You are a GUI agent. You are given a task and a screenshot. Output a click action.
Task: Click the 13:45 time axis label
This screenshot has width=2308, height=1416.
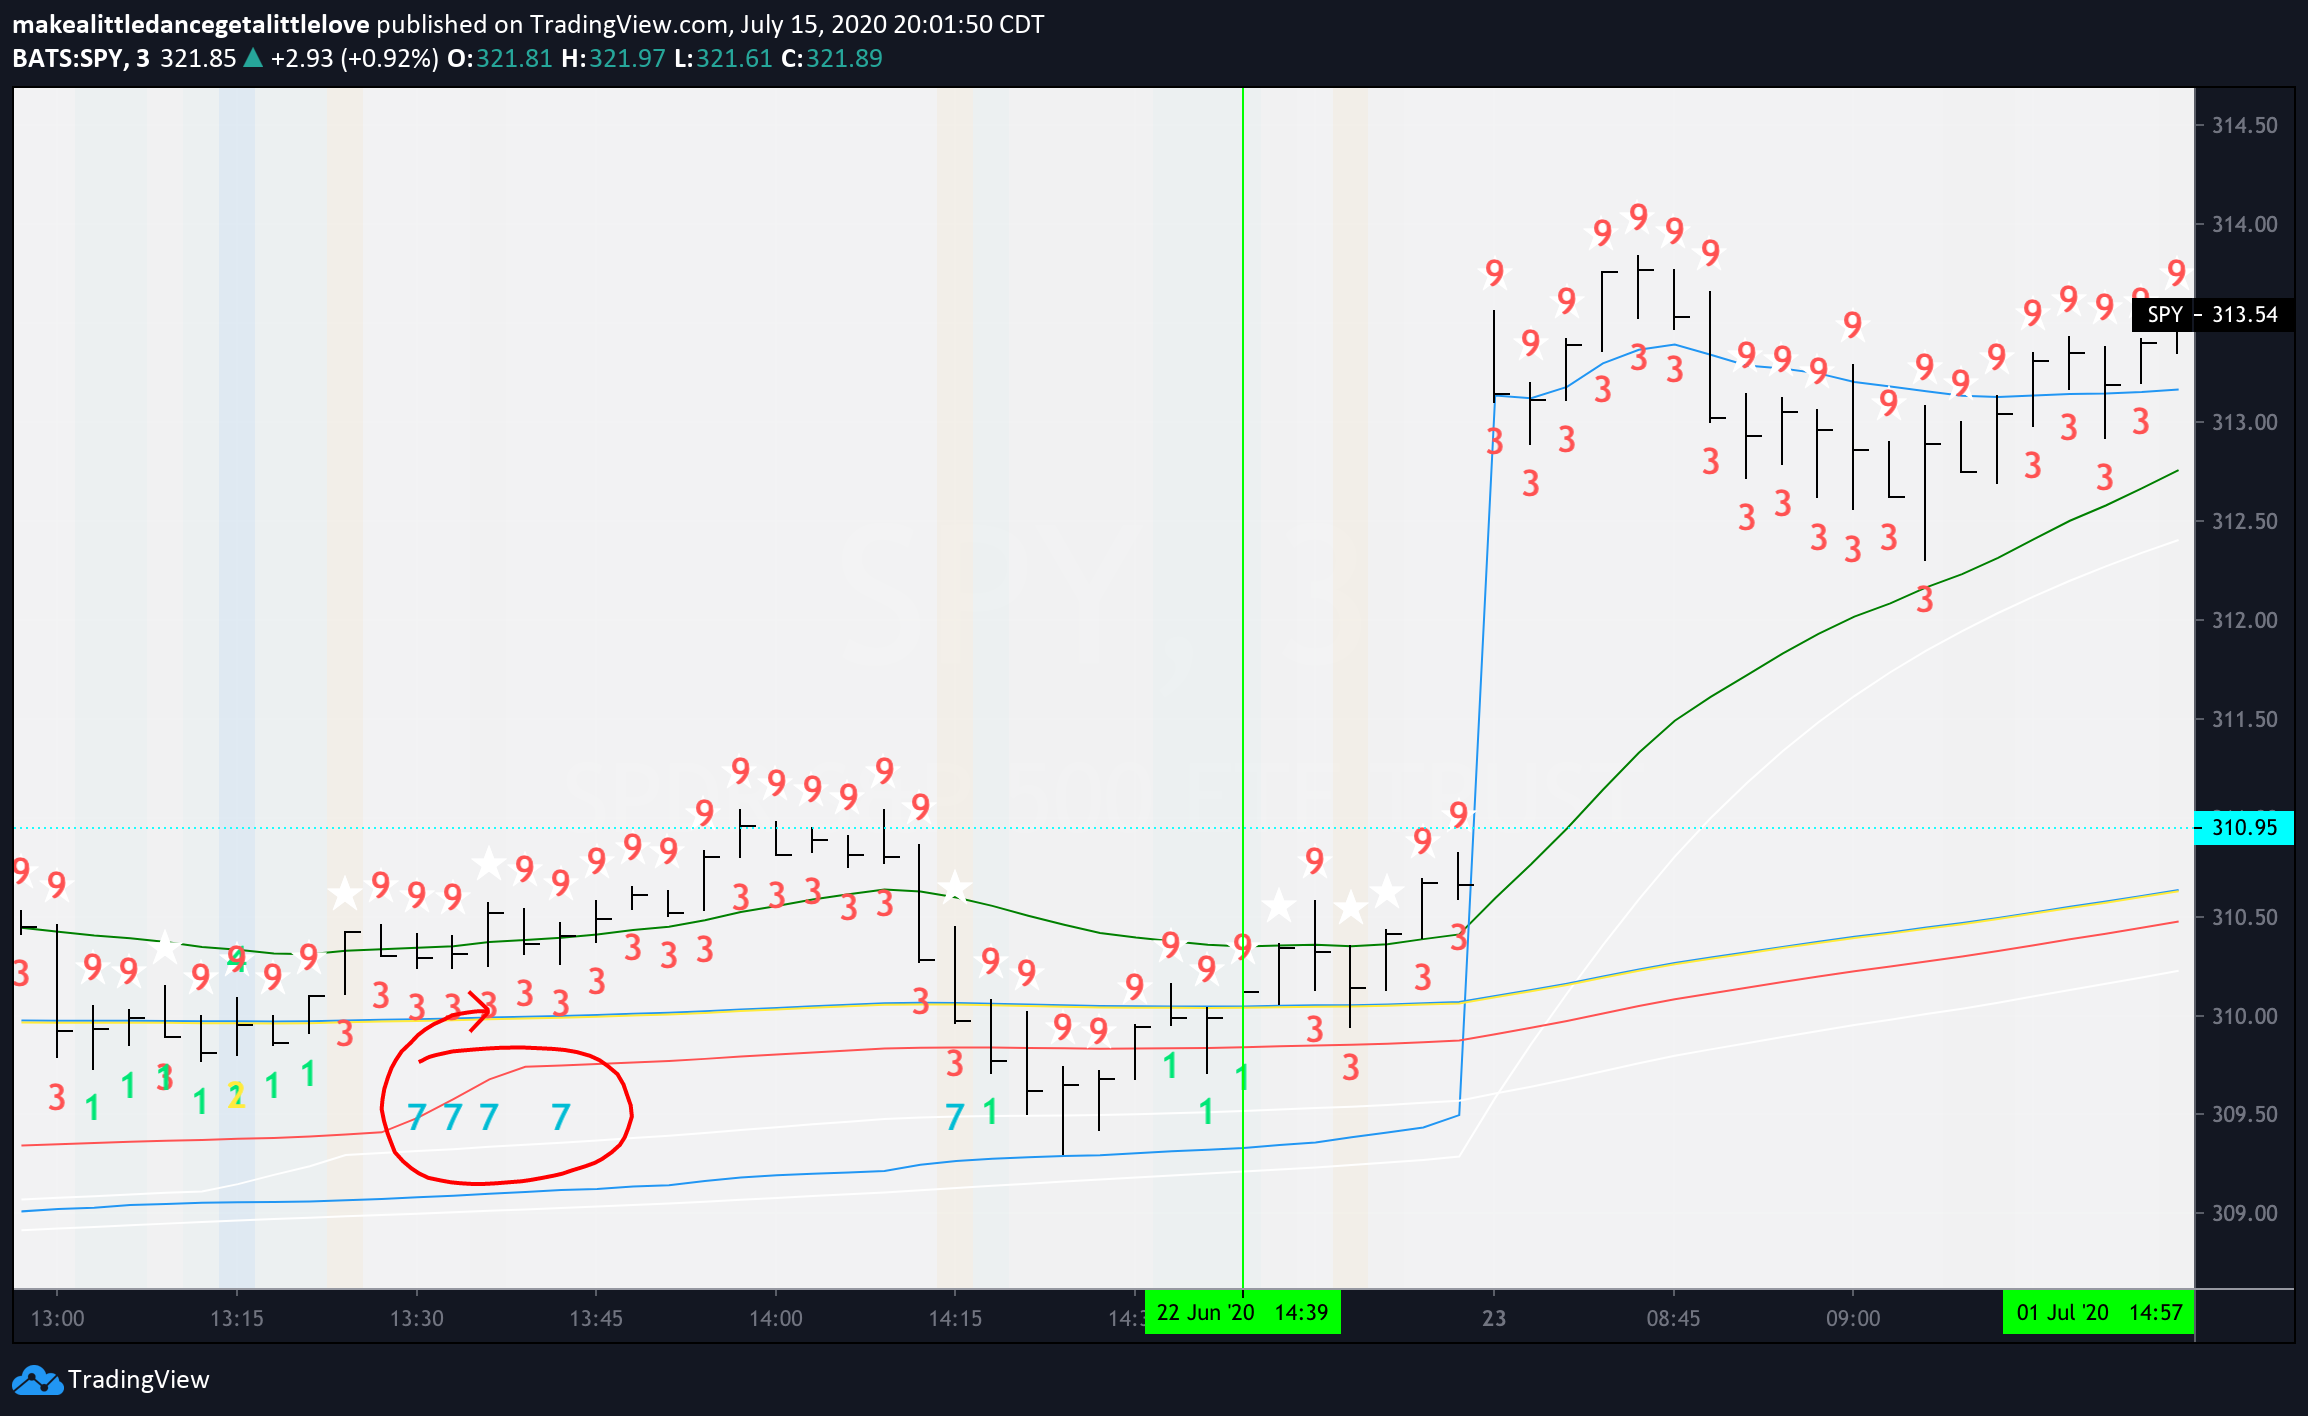(596, 1318)
